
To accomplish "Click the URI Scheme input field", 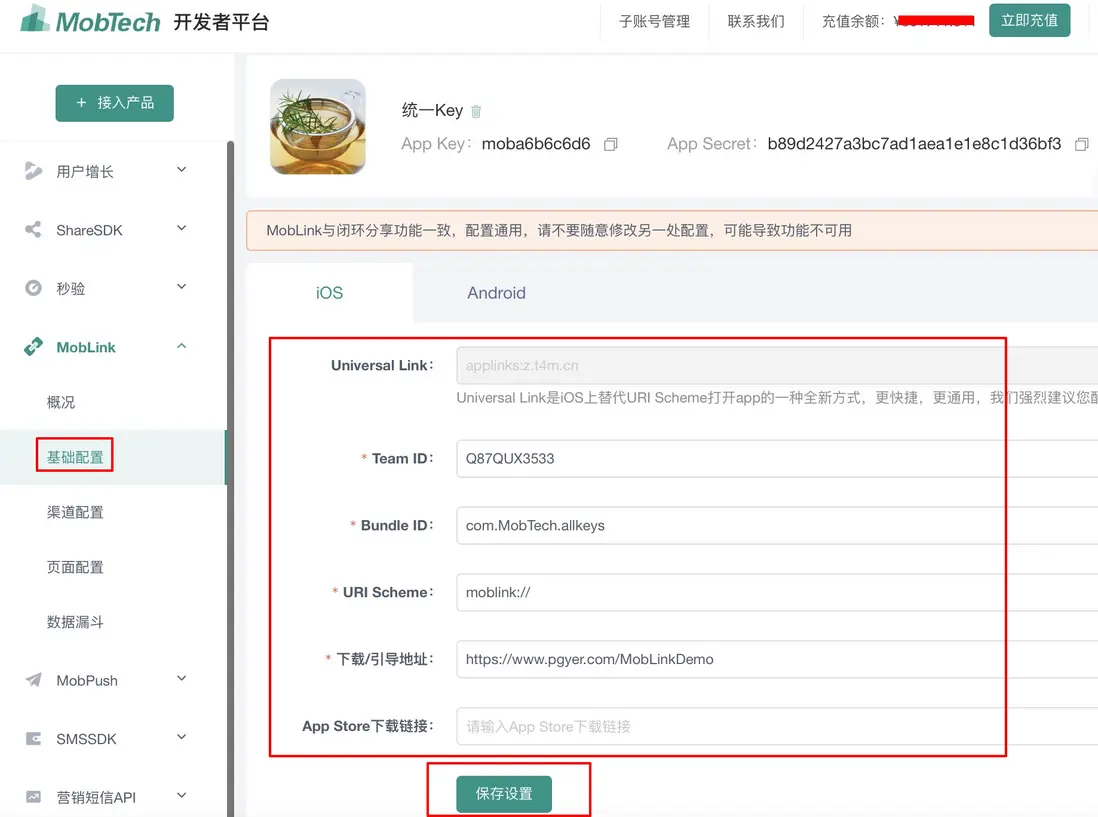I will point(777,592).
